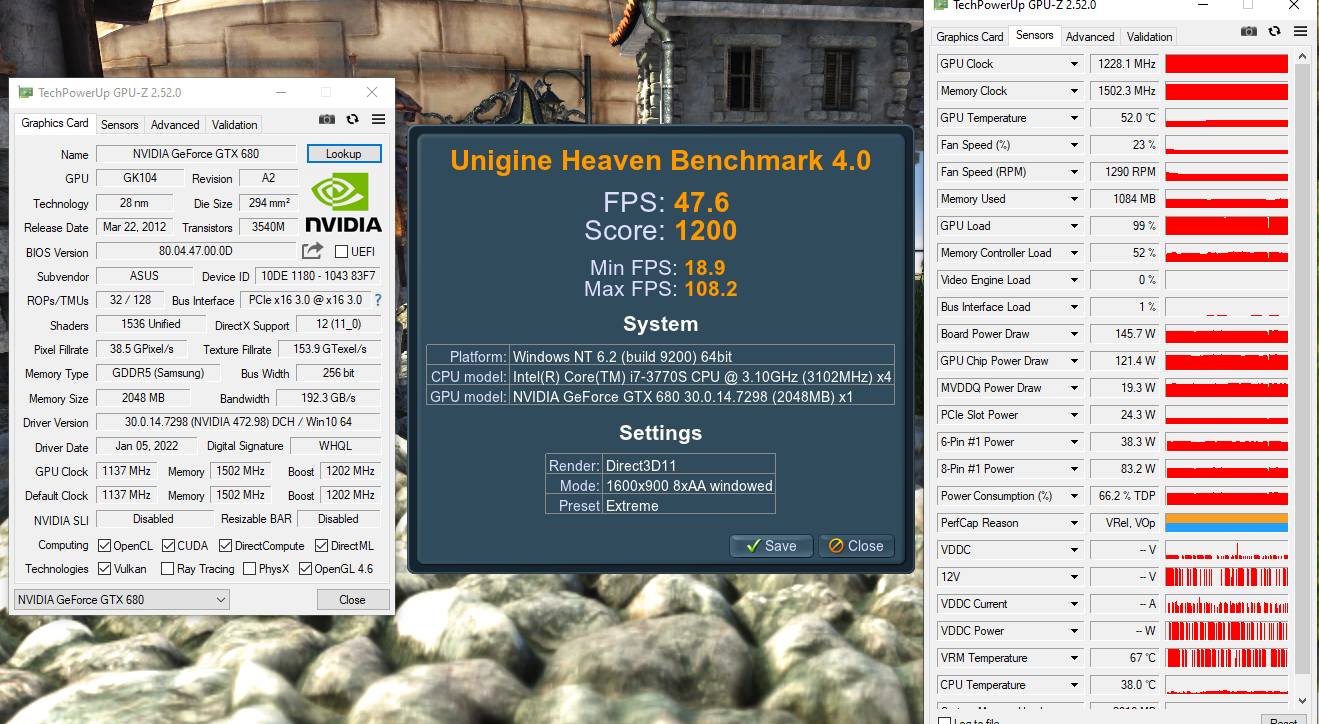Click the GPU Temperature sensor graph
The image size is (1319, 724).
1226,118
